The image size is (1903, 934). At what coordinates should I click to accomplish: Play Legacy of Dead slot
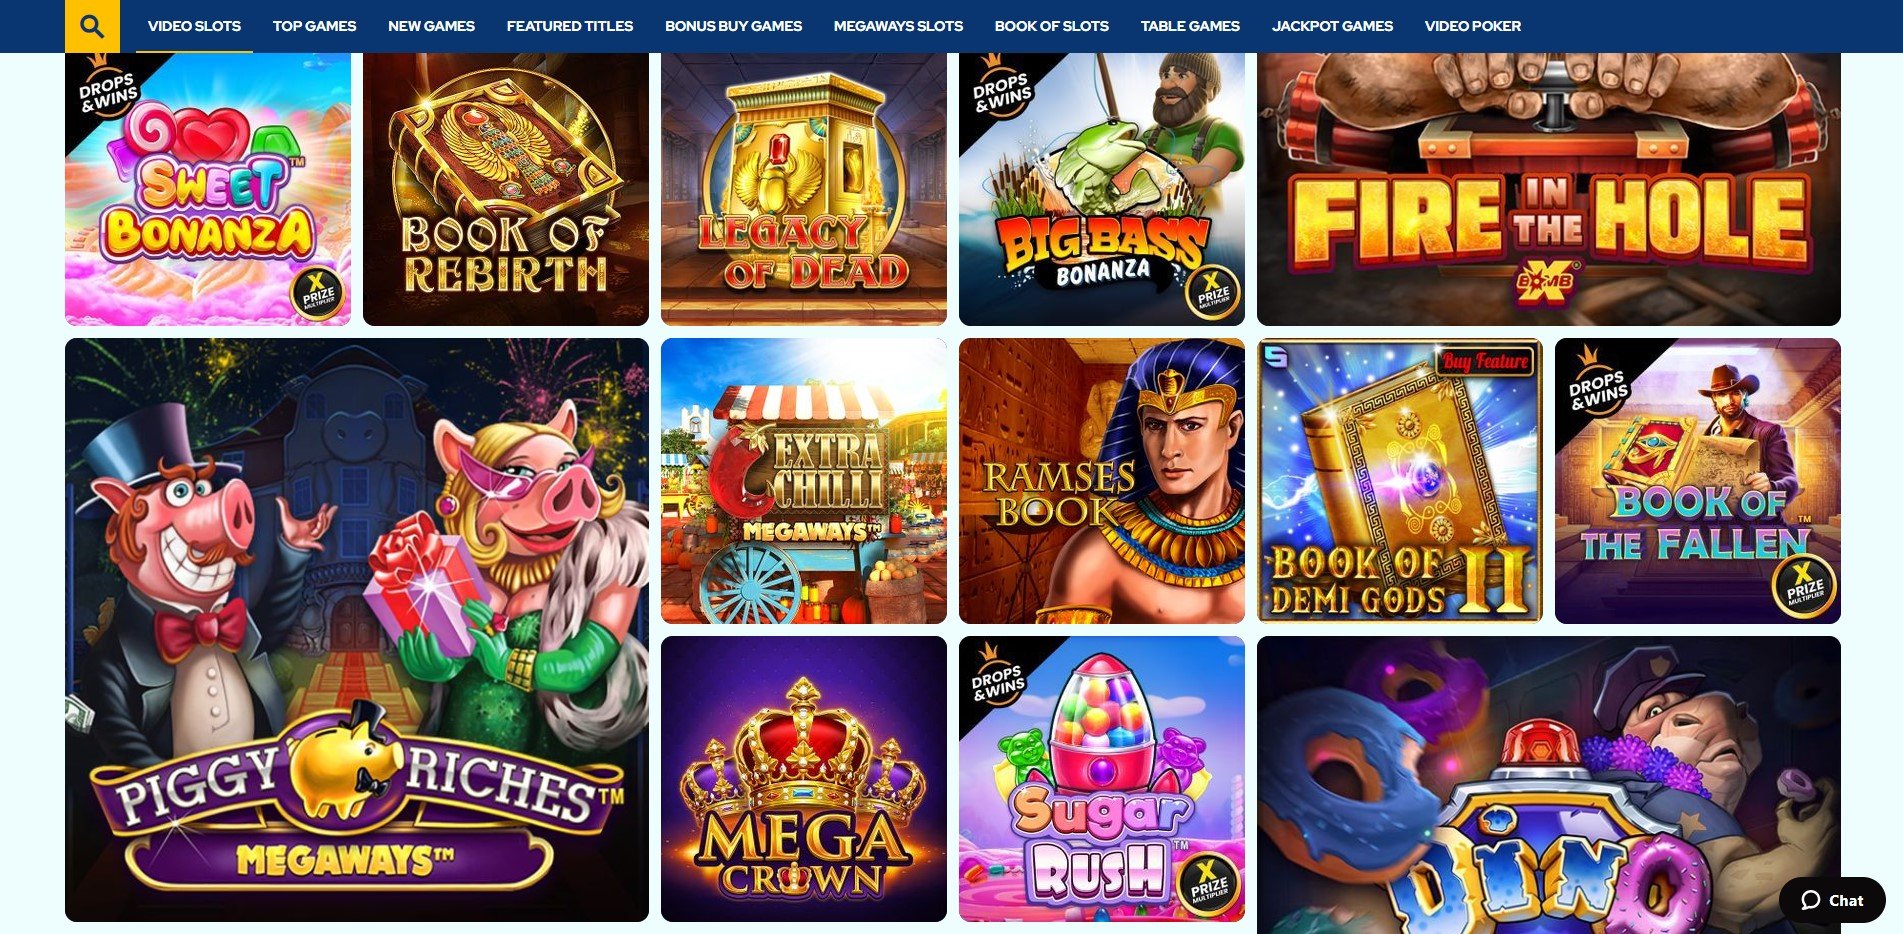(x=804, y=189)
